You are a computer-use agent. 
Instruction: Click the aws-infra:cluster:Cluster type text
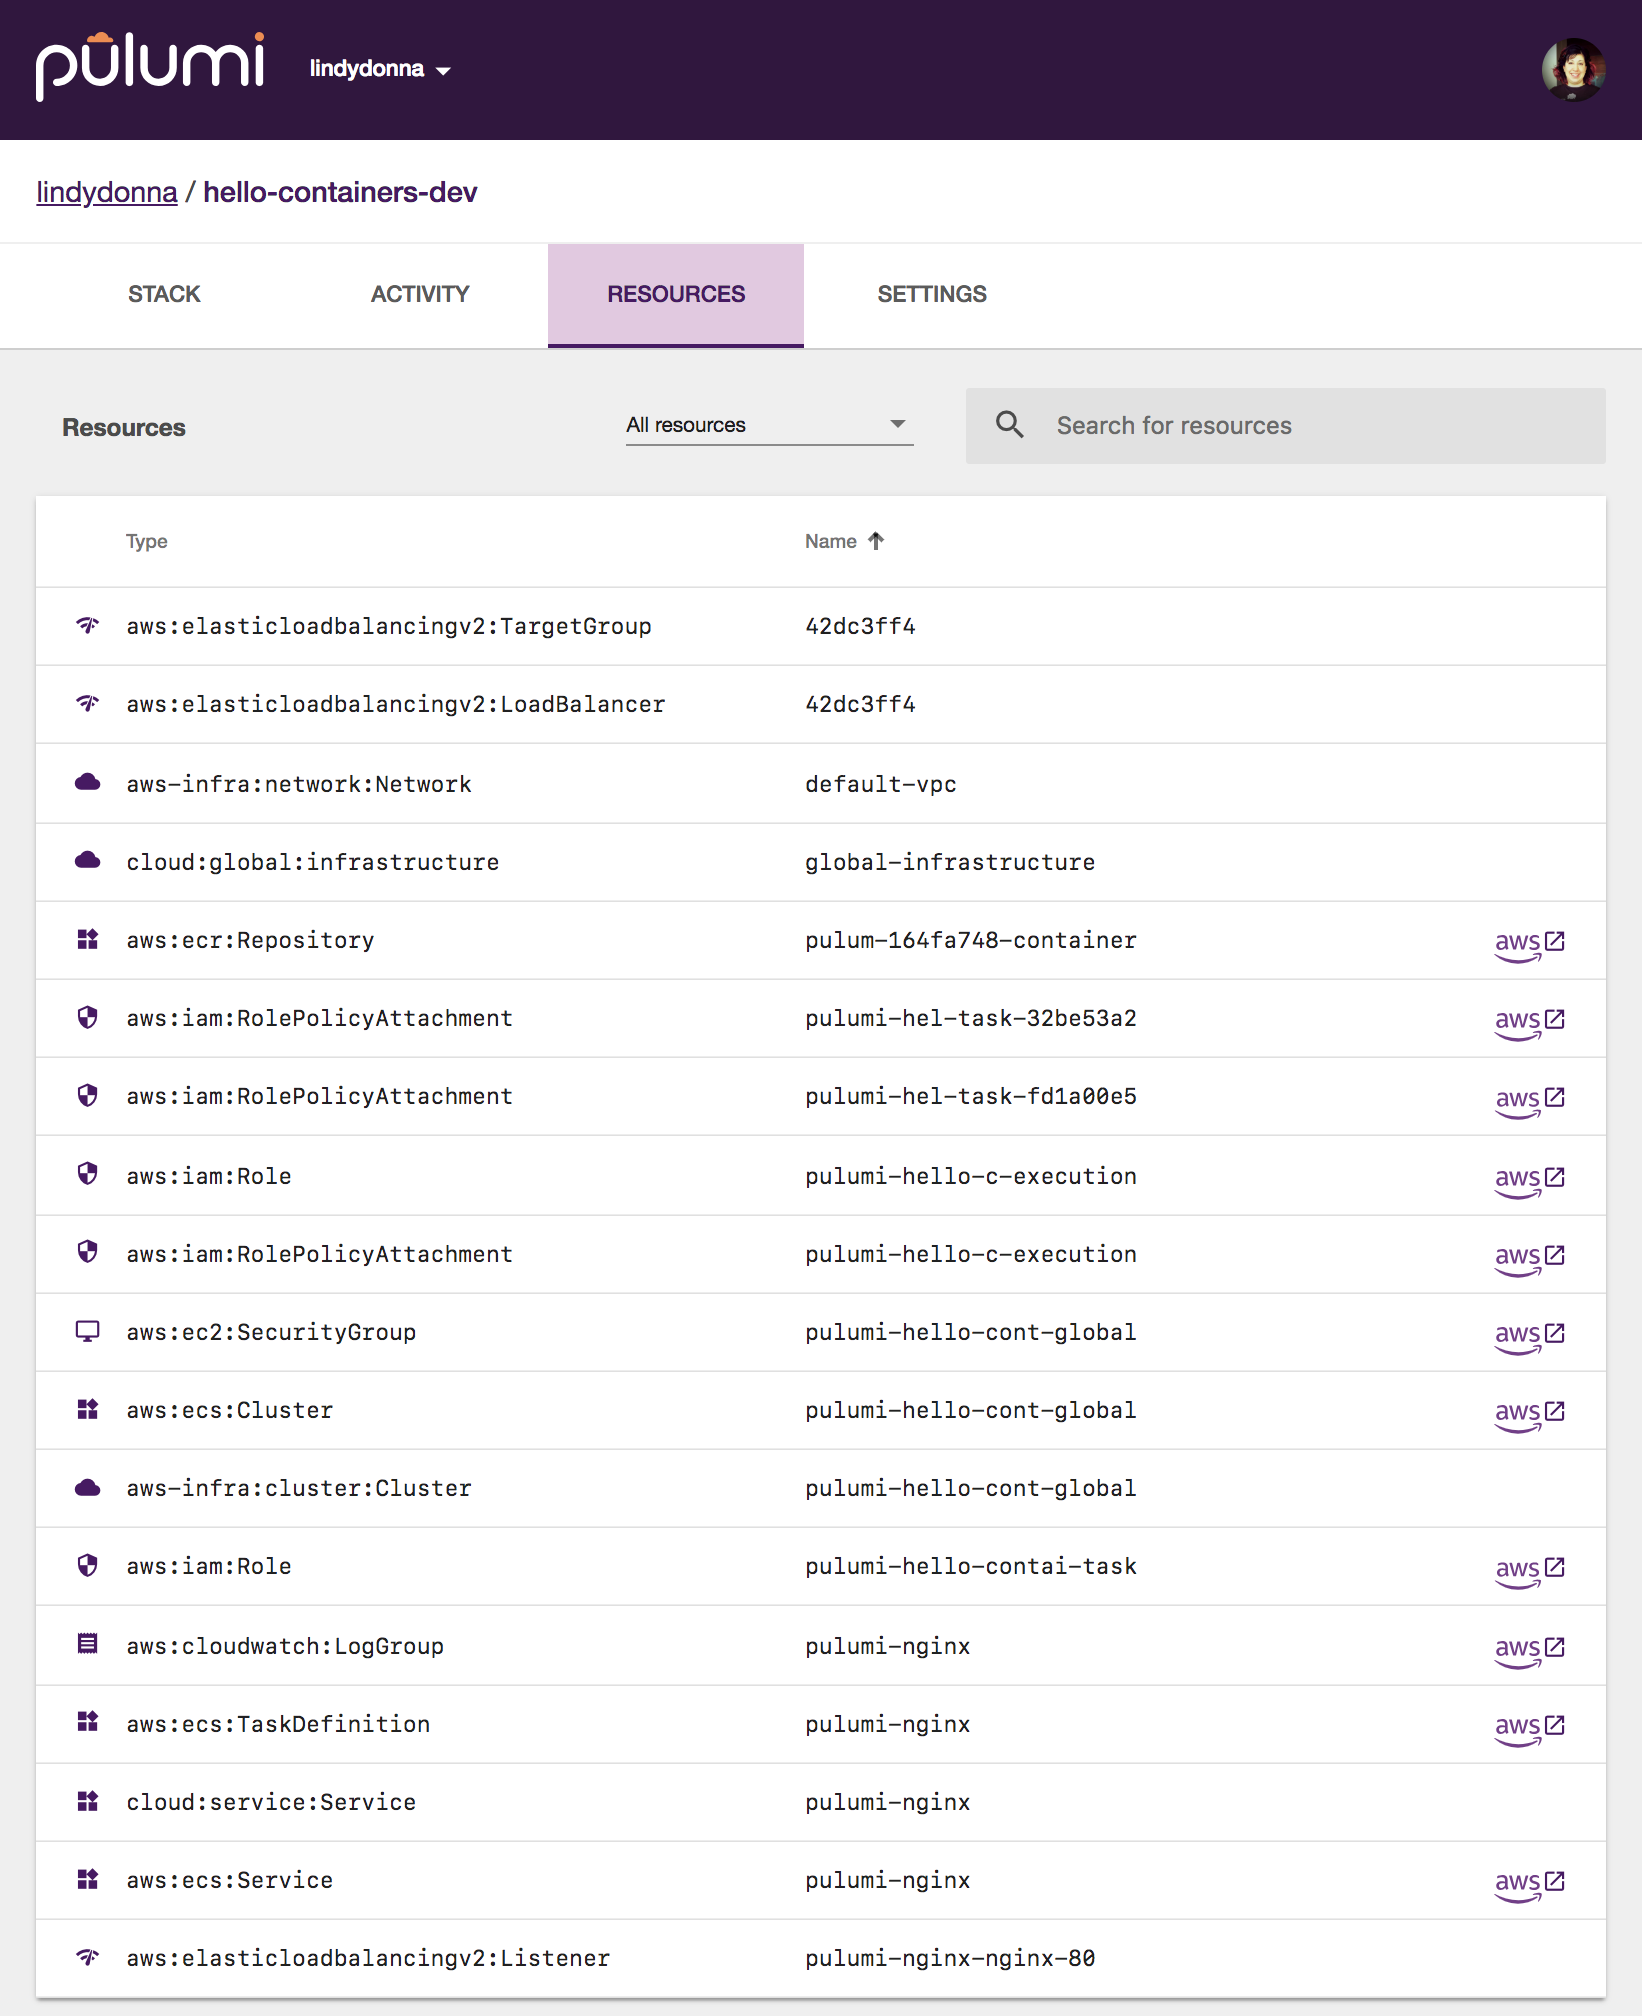[299, 1488]
